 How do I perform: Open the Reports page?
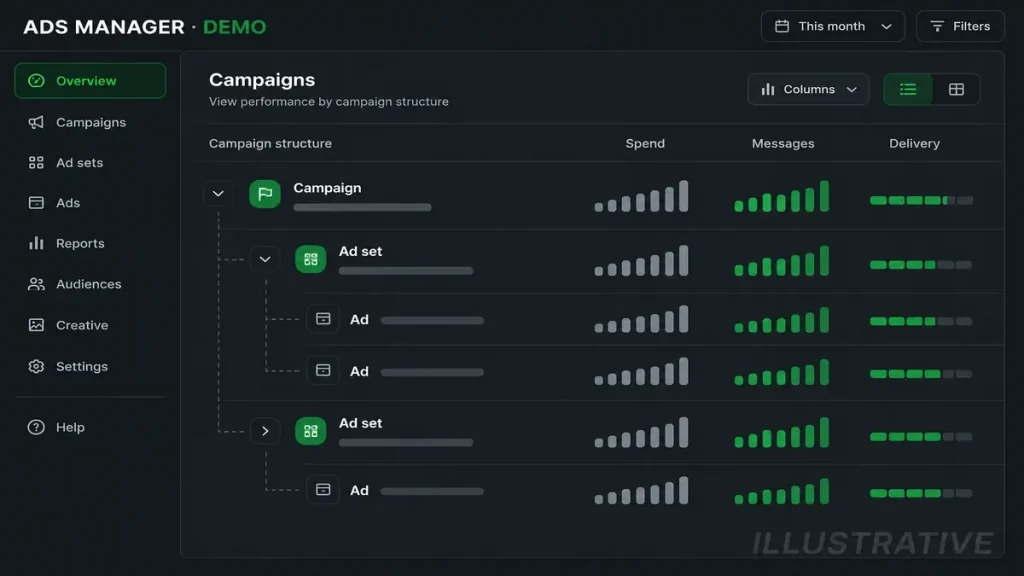90,243
